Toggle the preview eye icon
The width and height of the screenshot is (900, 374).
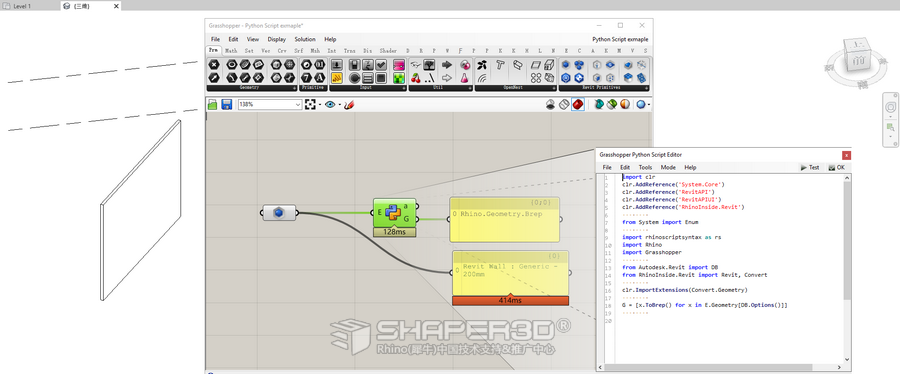click(x=329, y=104)
